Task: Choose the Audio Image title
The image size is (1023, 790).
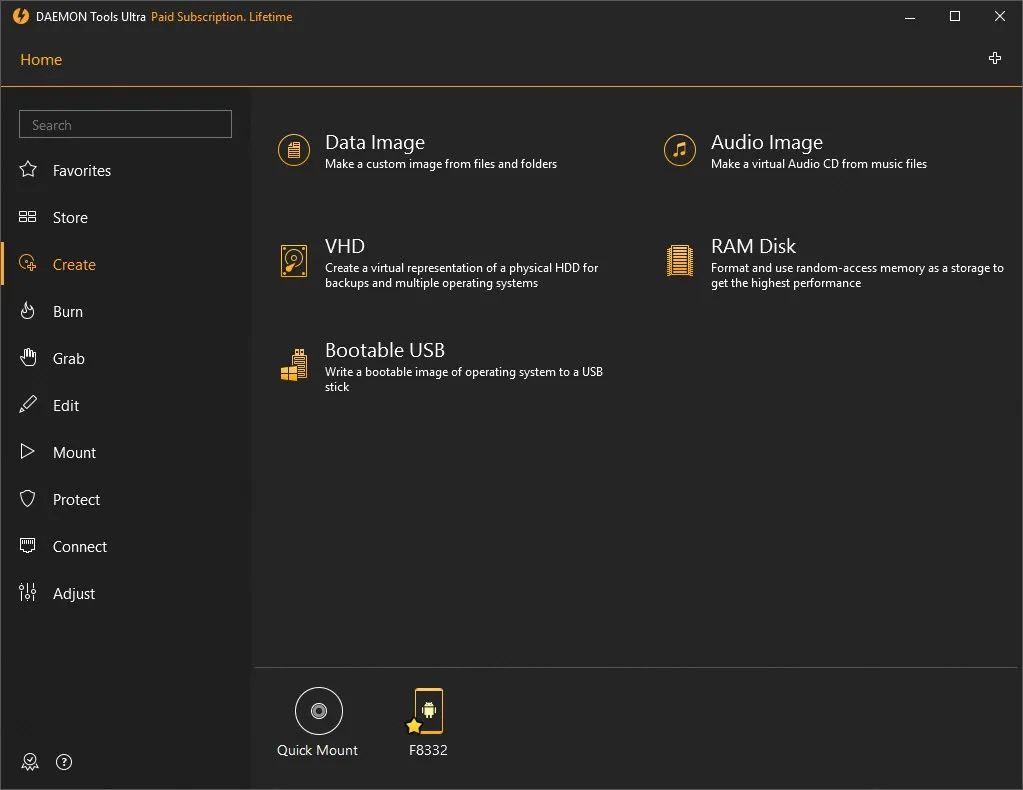Action: (x=767, y=142)
